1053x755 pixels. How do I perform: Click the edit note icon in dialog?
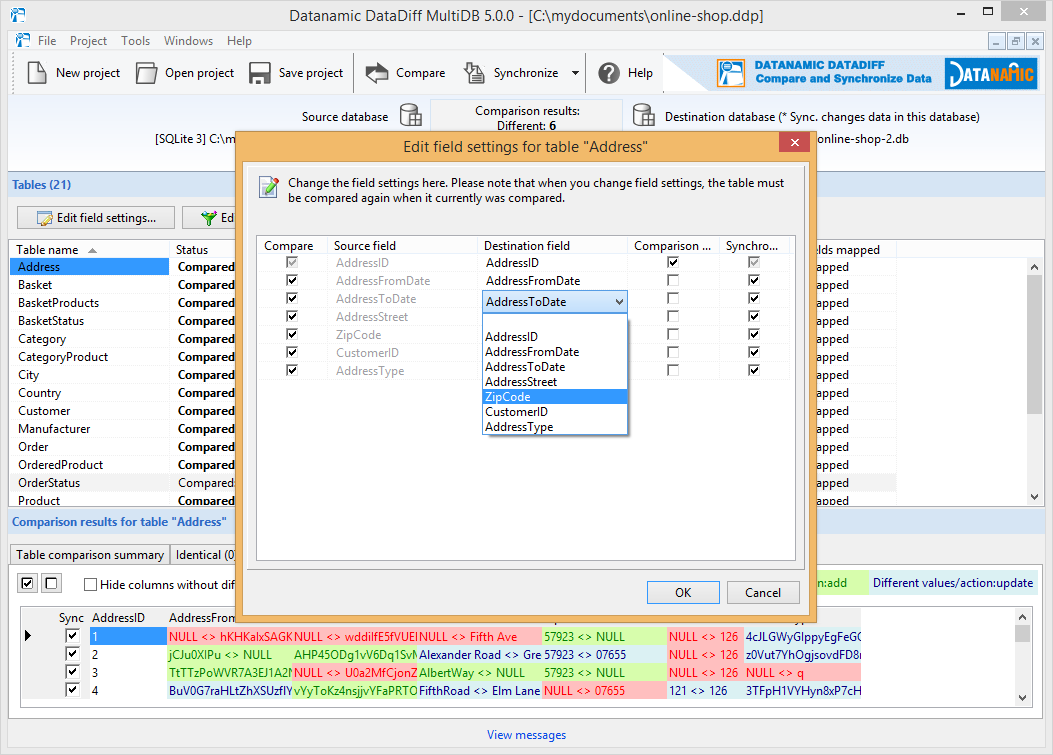[269, 187]
